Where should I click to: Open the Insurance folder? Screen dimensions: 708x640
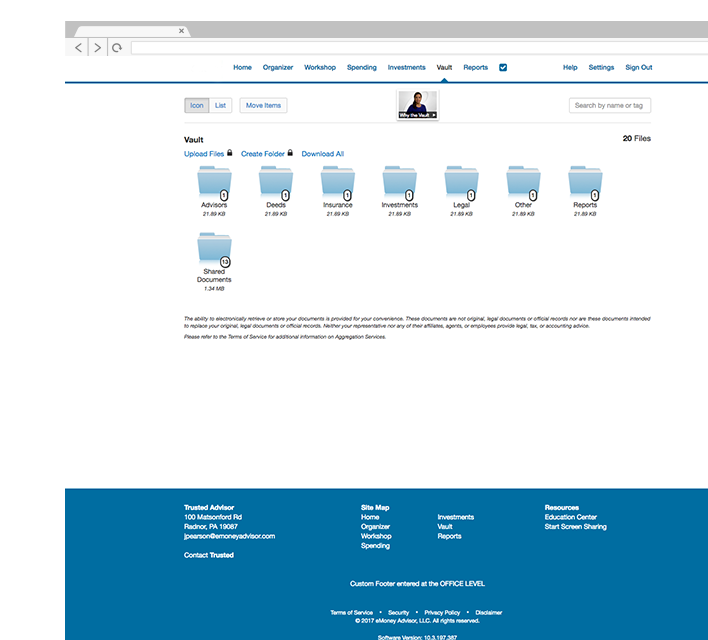click(x=338, y=183)
